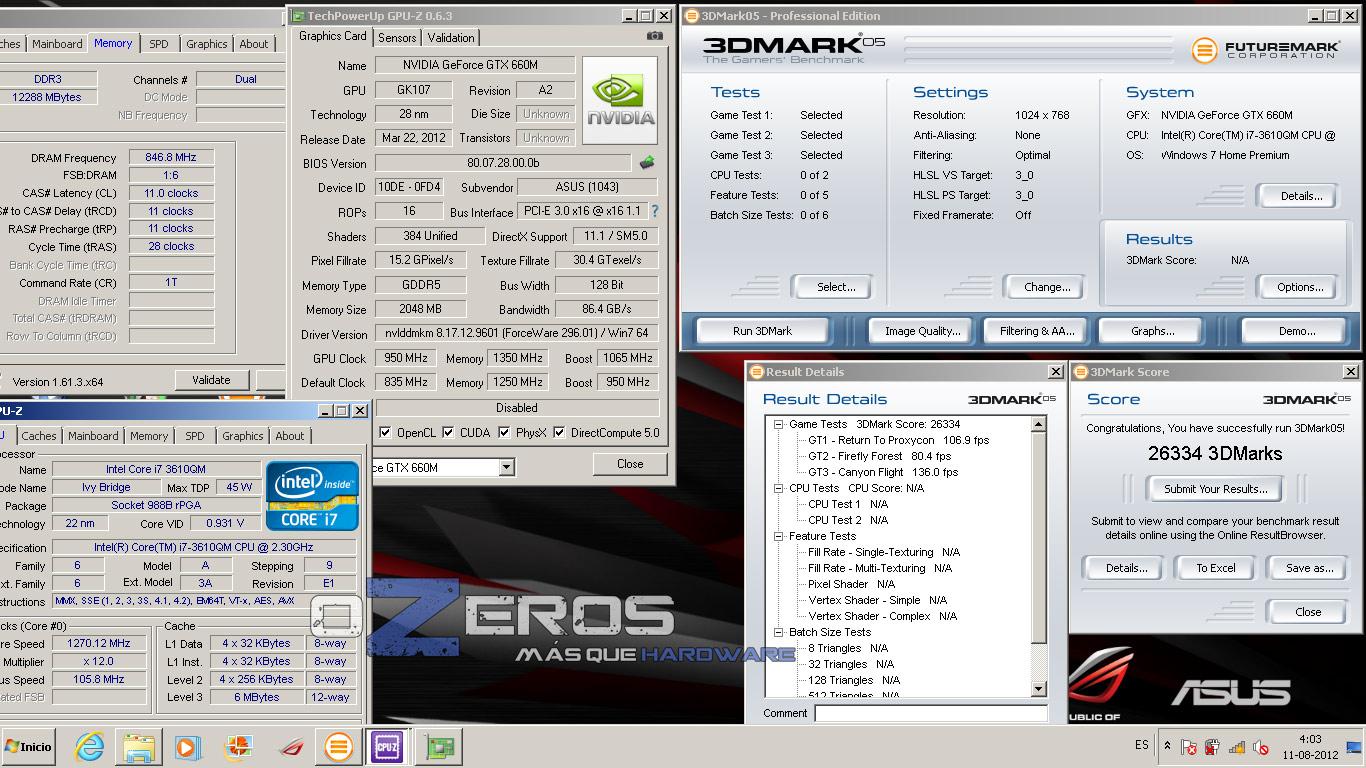Image resolution: width=1366 pixels, height=768 pixels.
Task: Click the Intel Core i7 logo in CPU-Z
Action: (313, 495)
